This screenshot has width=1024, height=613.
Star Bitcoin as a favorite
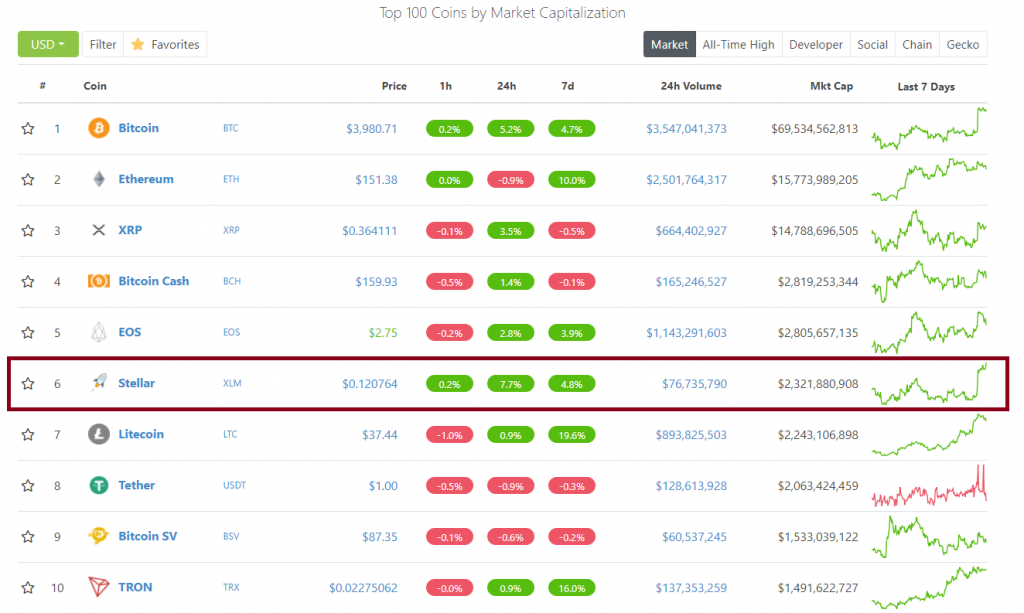point(28,128)
